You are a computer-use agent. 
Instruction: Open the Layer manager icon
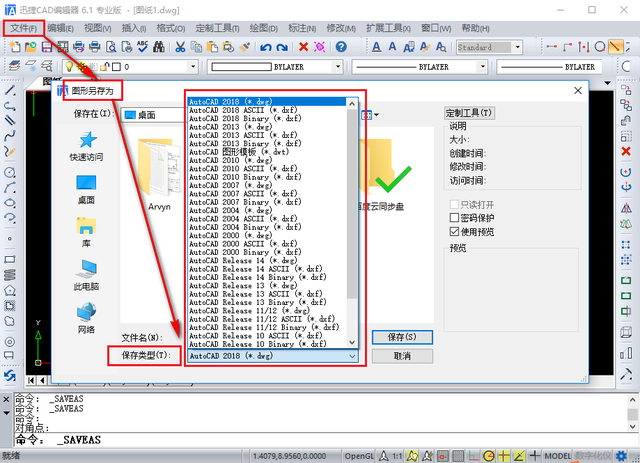click(15, 66)
